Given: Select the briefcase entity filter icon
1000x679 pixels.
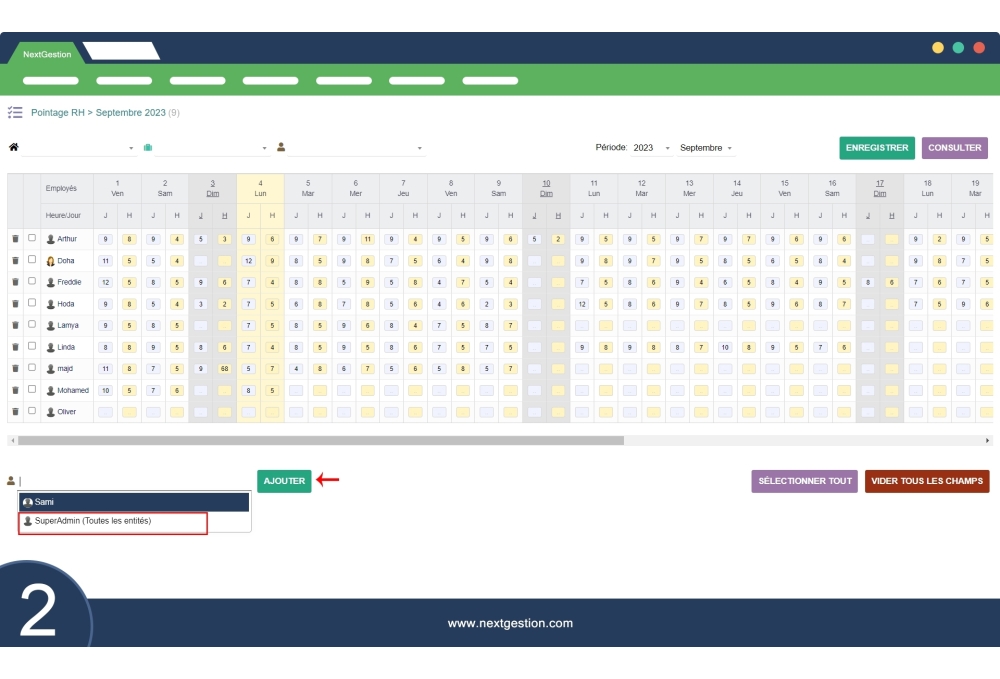Looking at the screenshot, I should pyautogui.click(x=147, y=147).
